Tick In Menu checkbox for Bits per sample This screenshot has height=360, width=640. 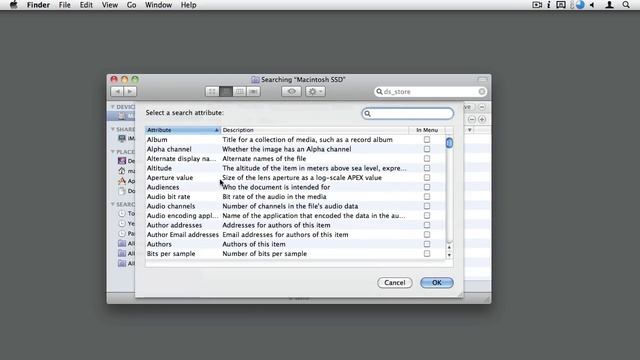[427, 253]
